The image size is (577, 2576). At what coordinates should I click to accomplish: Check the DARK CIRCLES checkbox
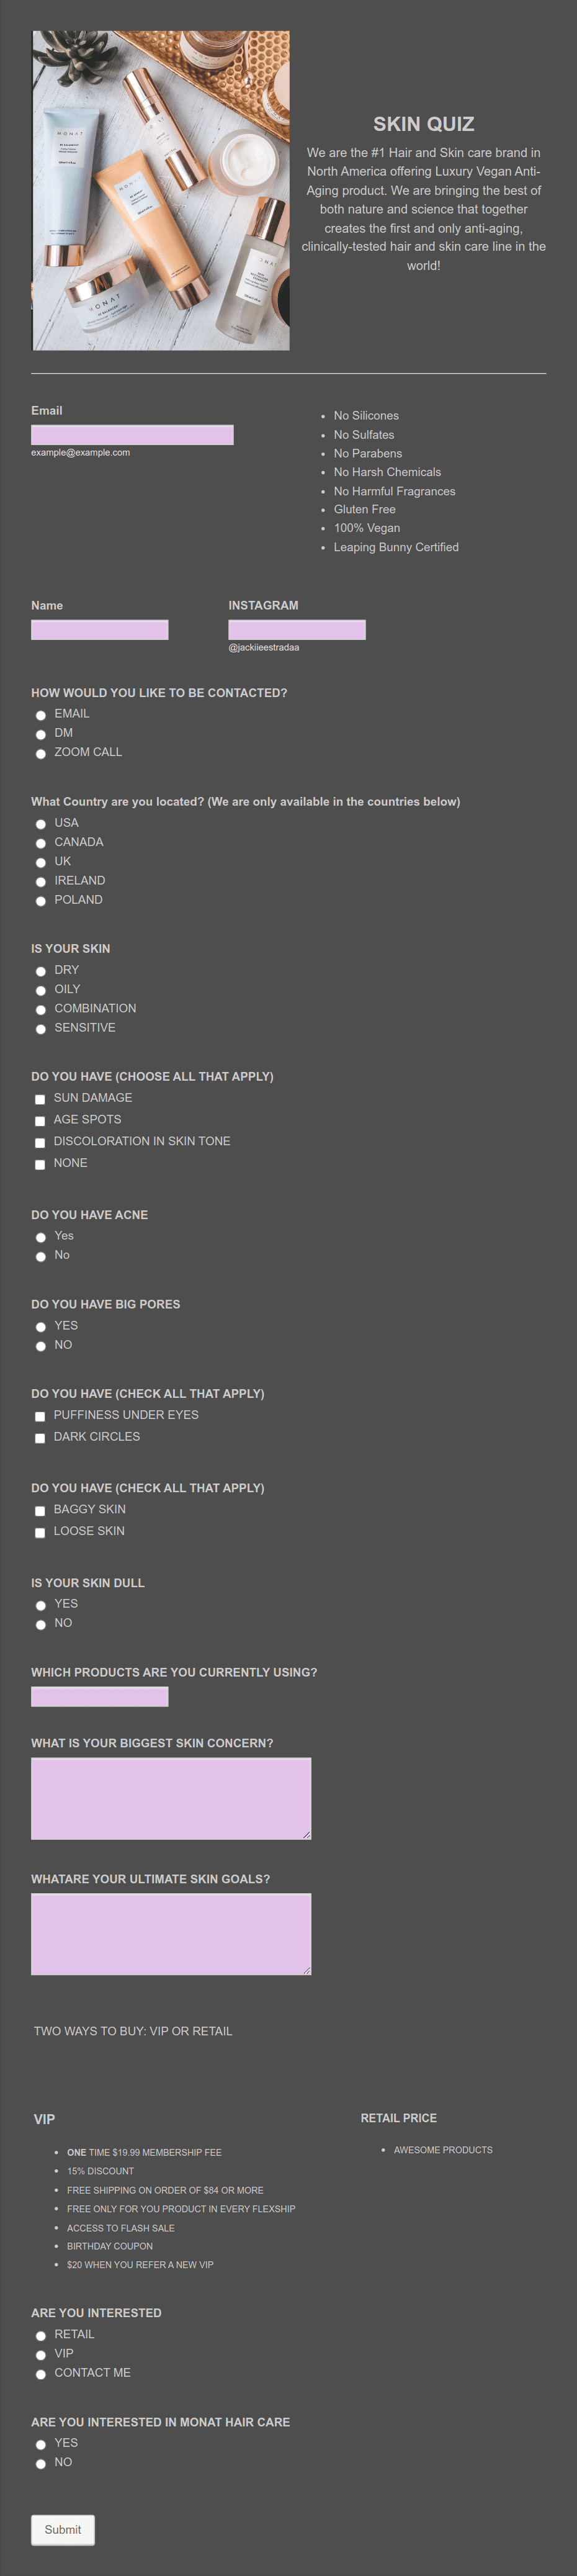pyautogui.click(x=40, y=1438)
